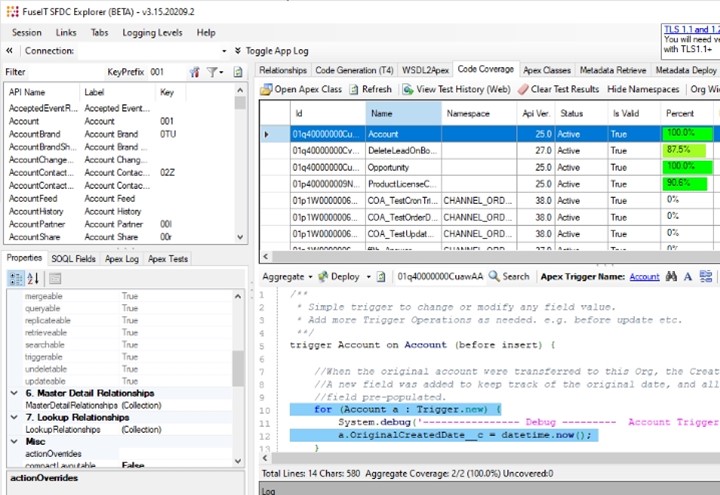Click the Deploy icon in code toolbar
The width and height of the screenshot is (720, 495).
click(323, 276)
